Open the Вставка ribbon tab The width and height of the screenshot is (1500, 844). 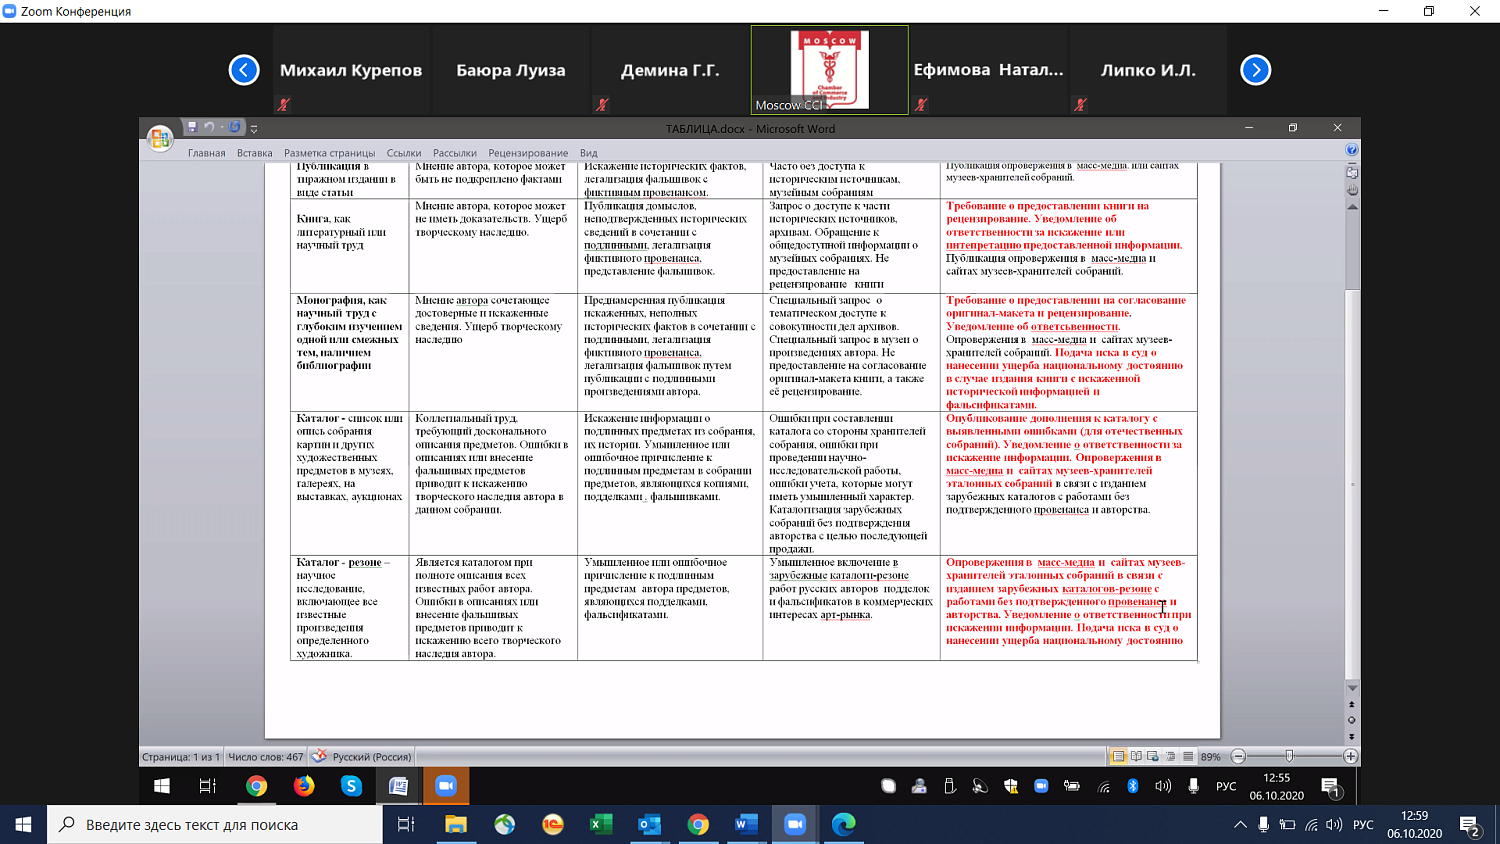255,153
